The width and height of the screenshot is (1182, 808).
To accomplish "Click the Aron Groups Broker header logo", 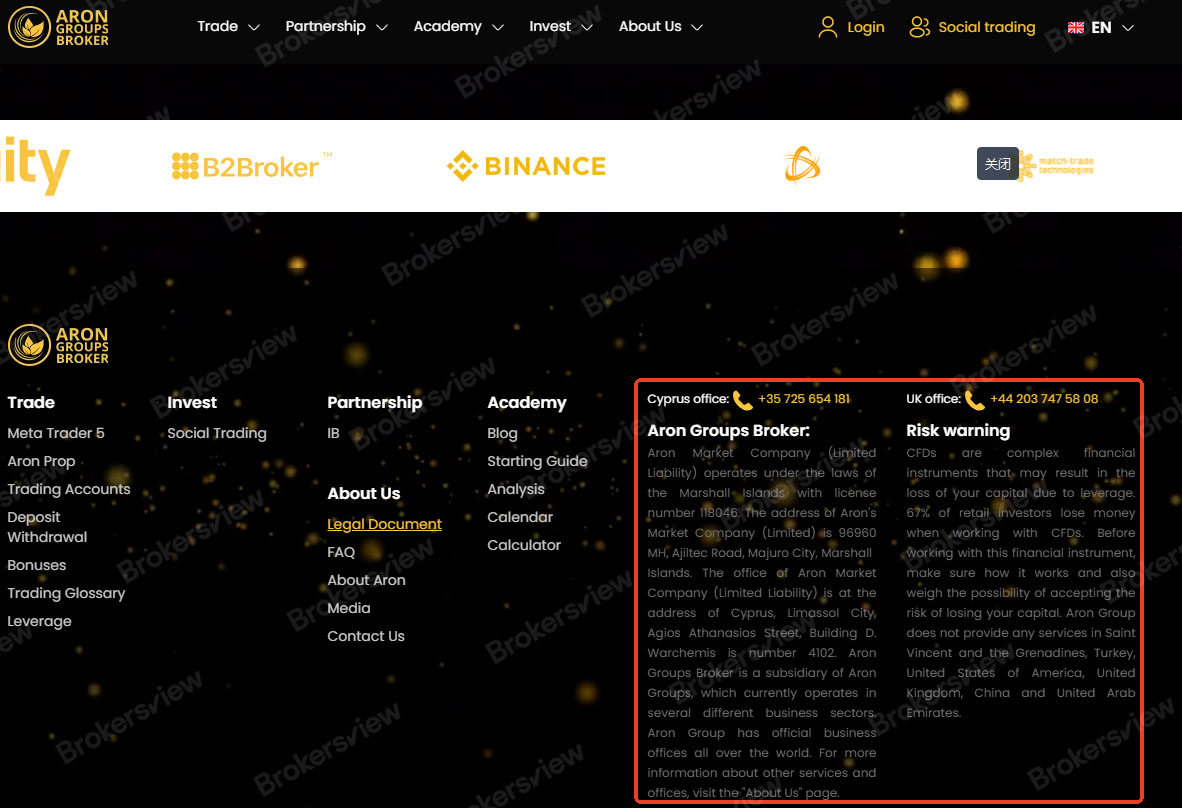I will 58,29.
